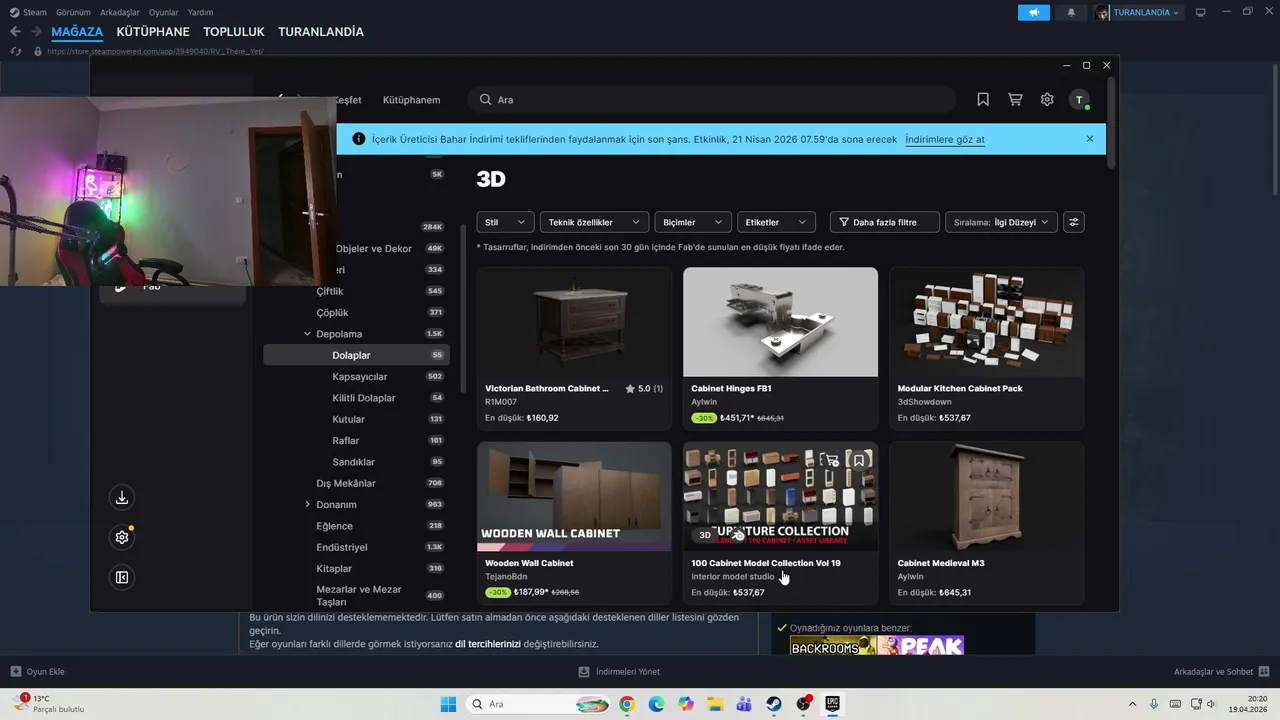The width and height of the screenshot is (1280, 720).
Task: Reload the Steam store page
Action: tap(15, 51)
